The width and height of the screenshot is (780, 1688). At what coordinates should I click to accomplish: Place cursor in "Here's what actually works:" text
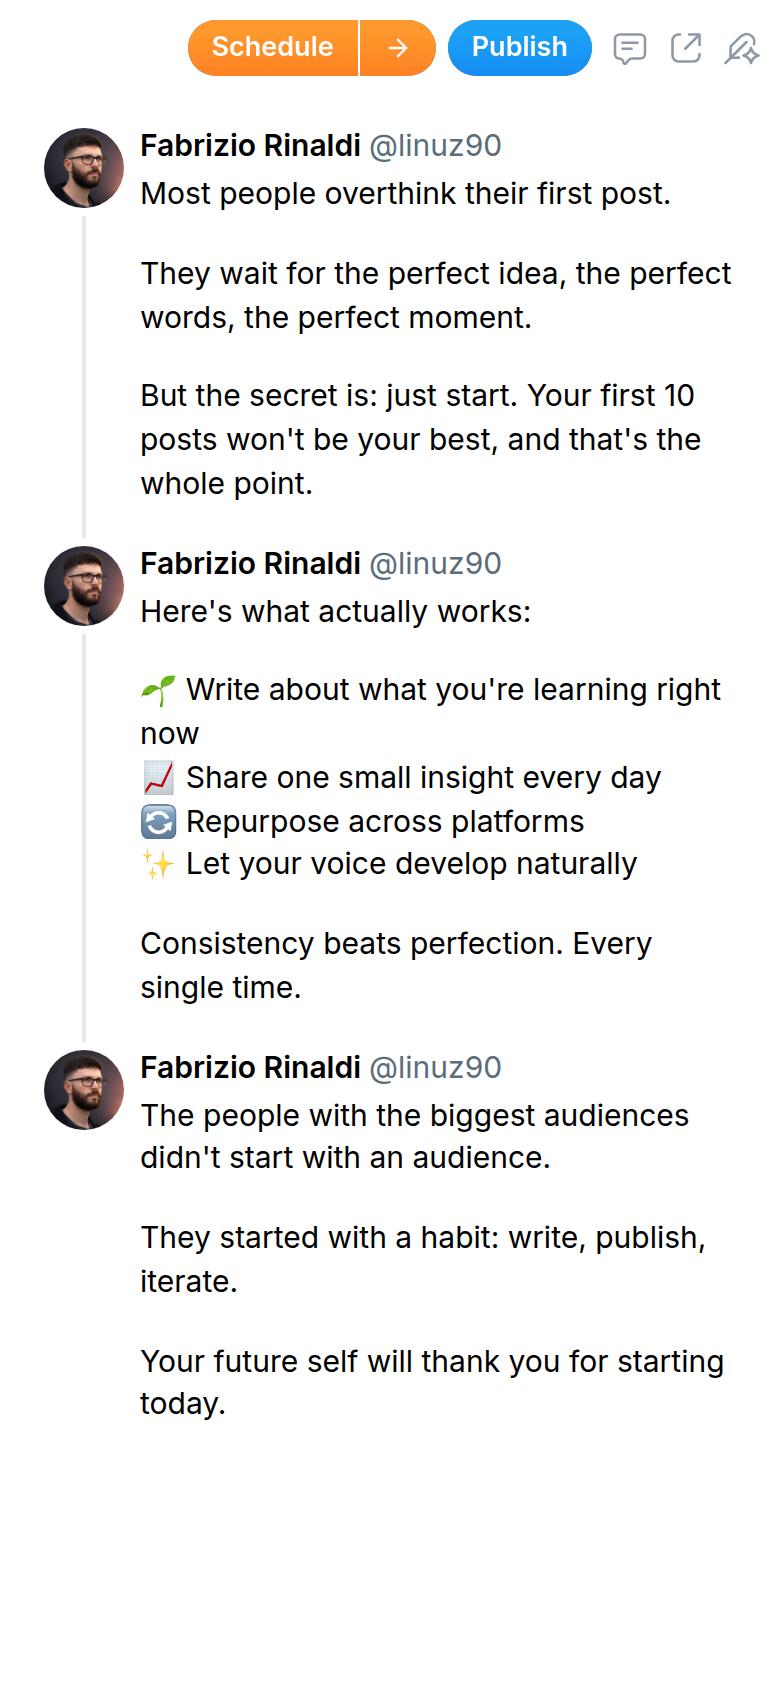pyautogui.click(x=335, y=612)
